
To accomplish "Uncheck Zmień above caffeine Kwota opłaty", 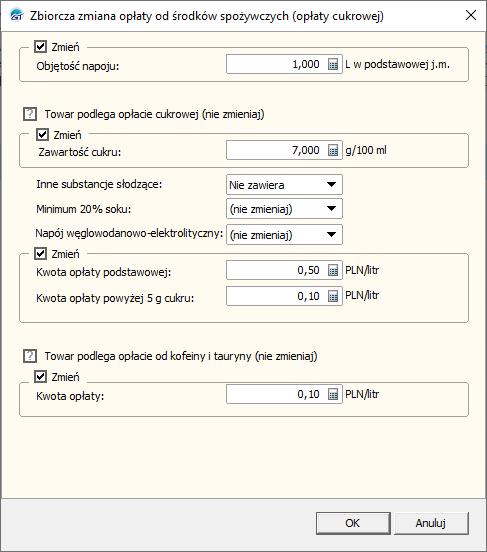I will (40, 377).
